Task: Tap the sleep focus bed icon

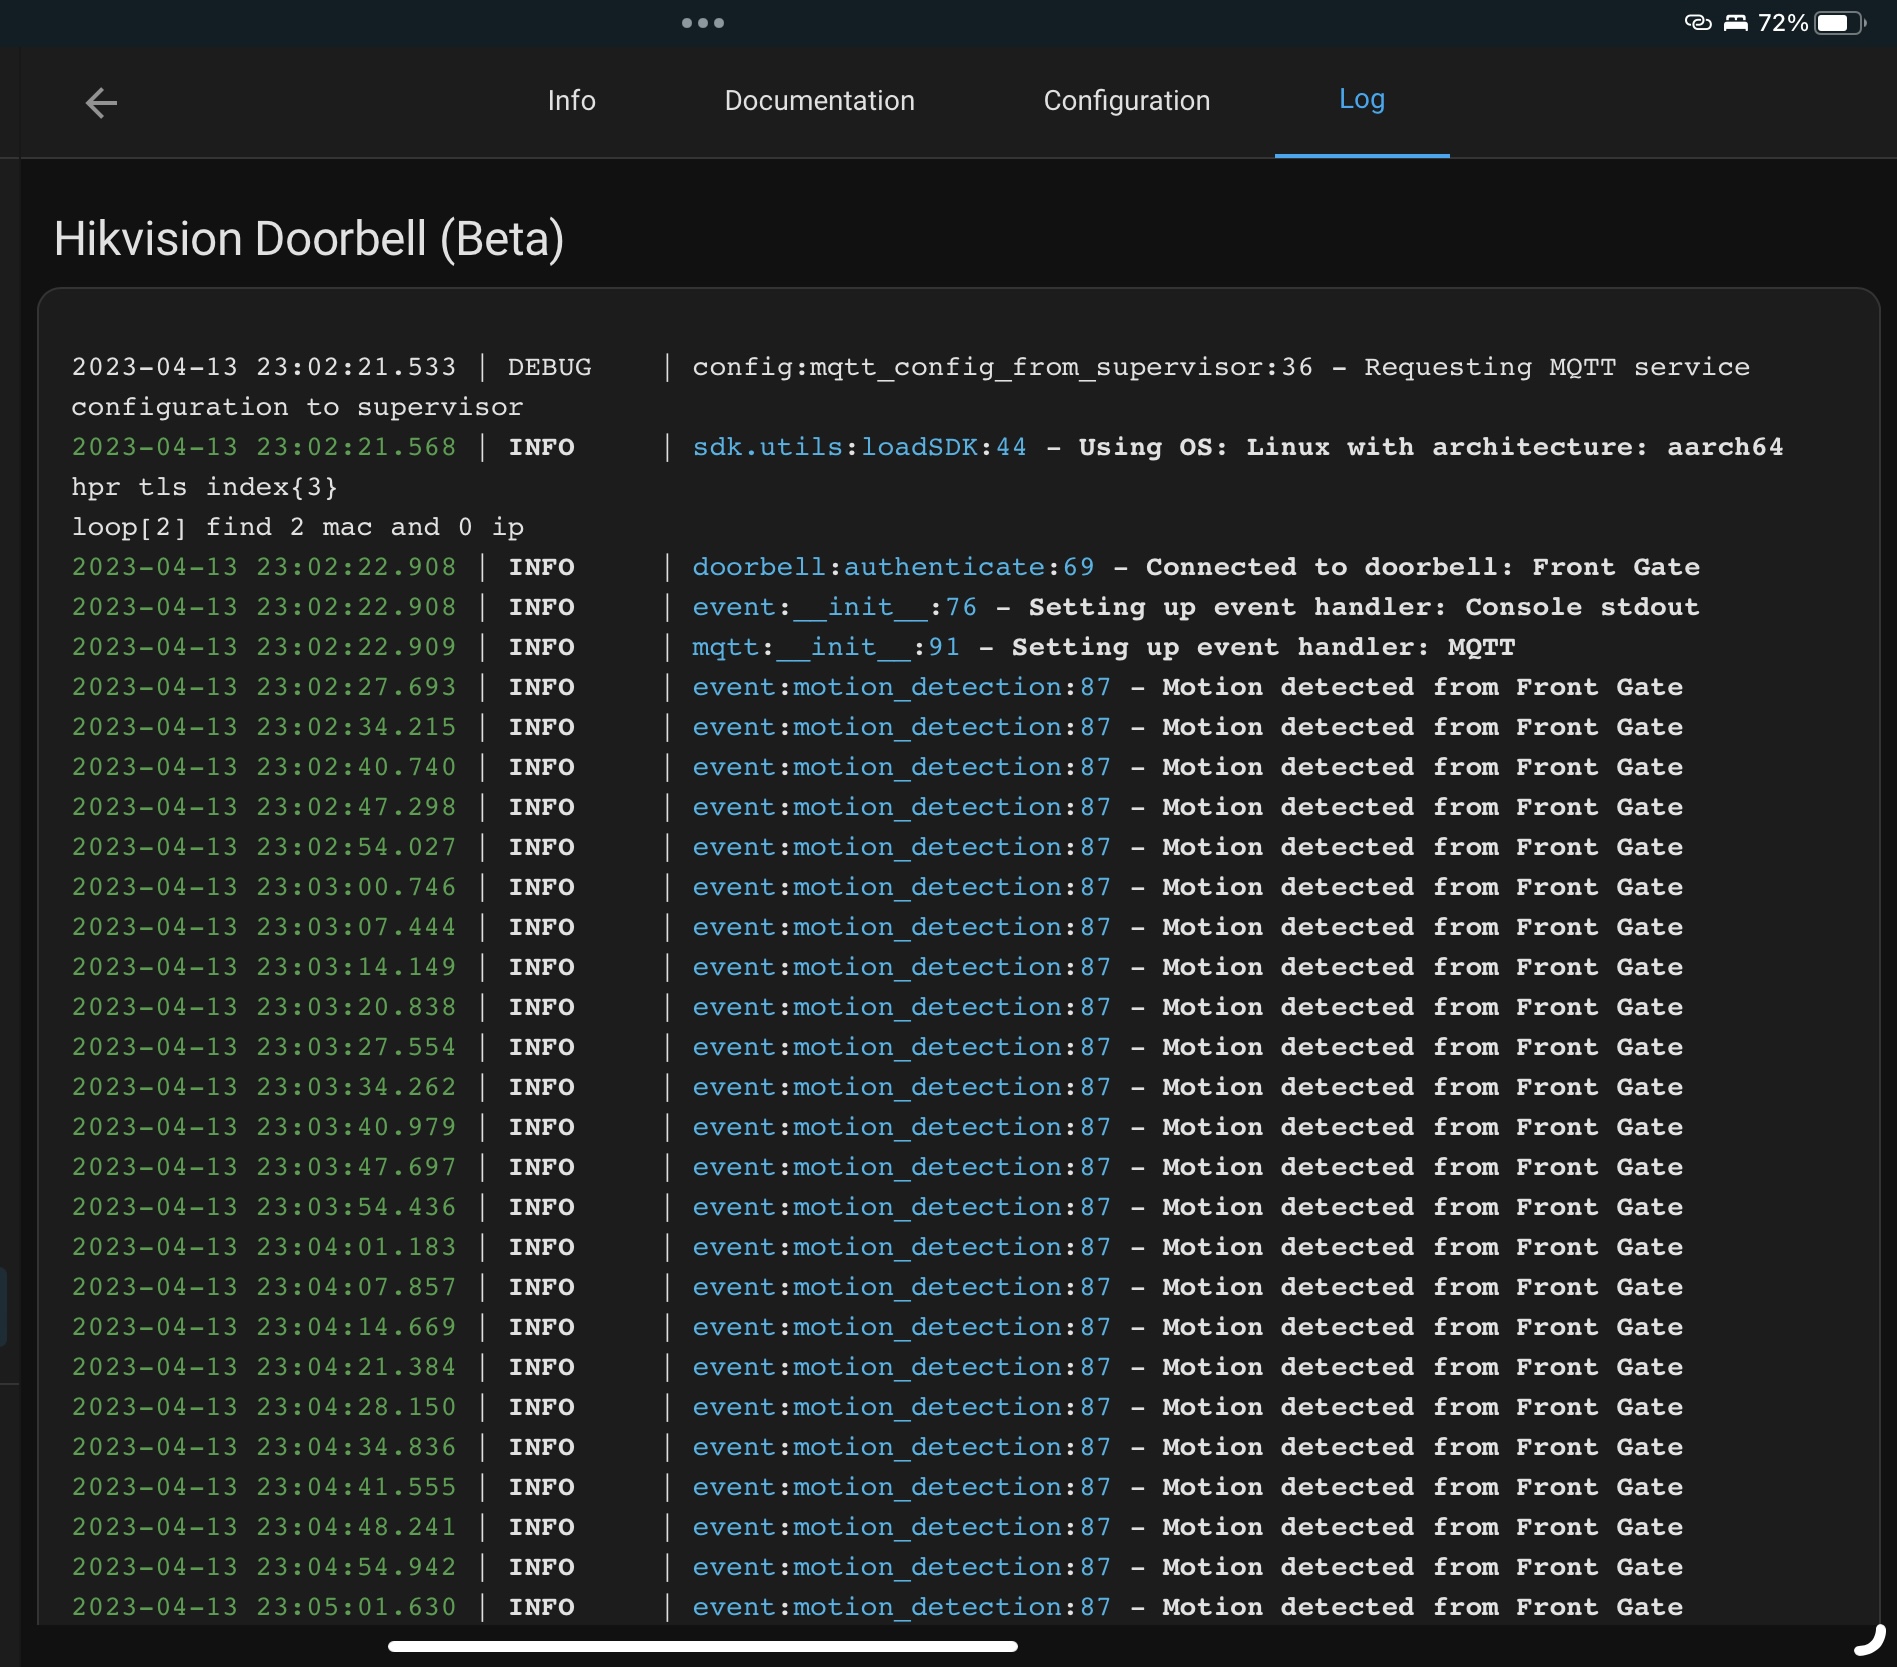Action: point(1735,23)
